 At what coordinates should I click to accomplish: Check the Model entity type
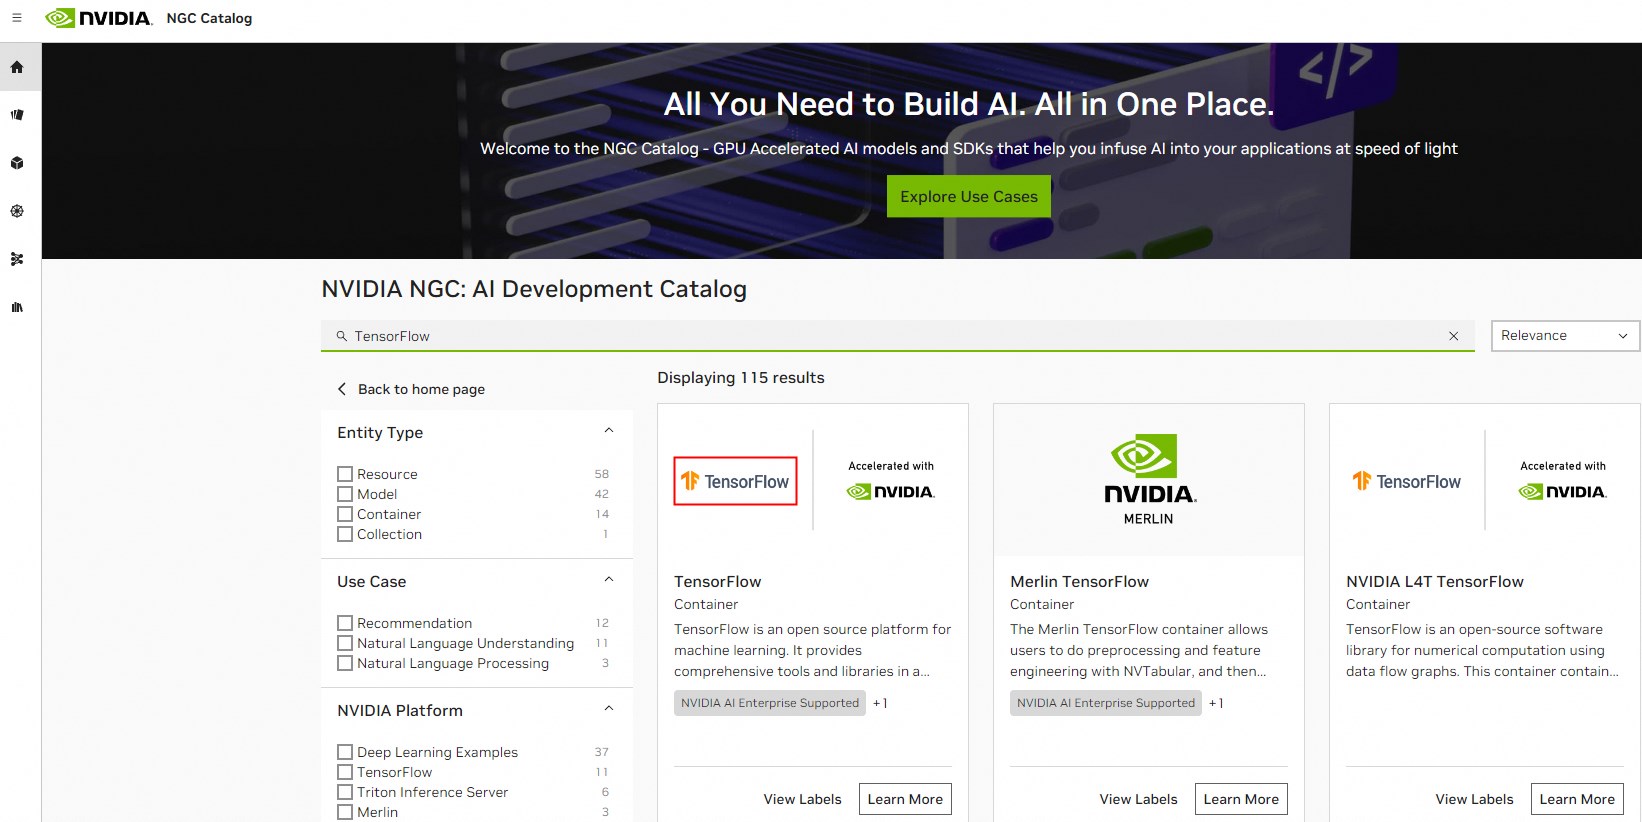point(345,494)
